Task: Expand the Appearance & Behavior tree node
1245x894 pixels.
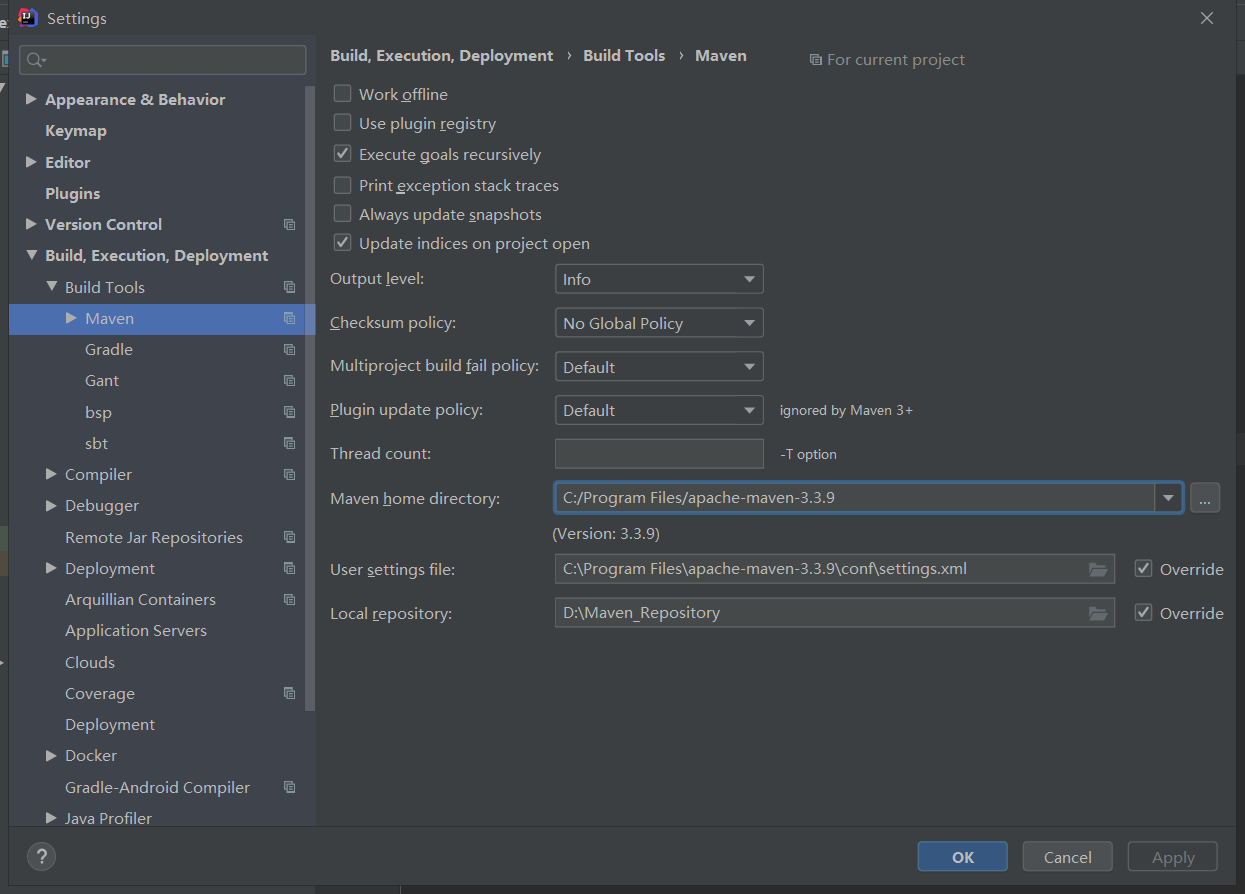Action: [x=31, y=99]
